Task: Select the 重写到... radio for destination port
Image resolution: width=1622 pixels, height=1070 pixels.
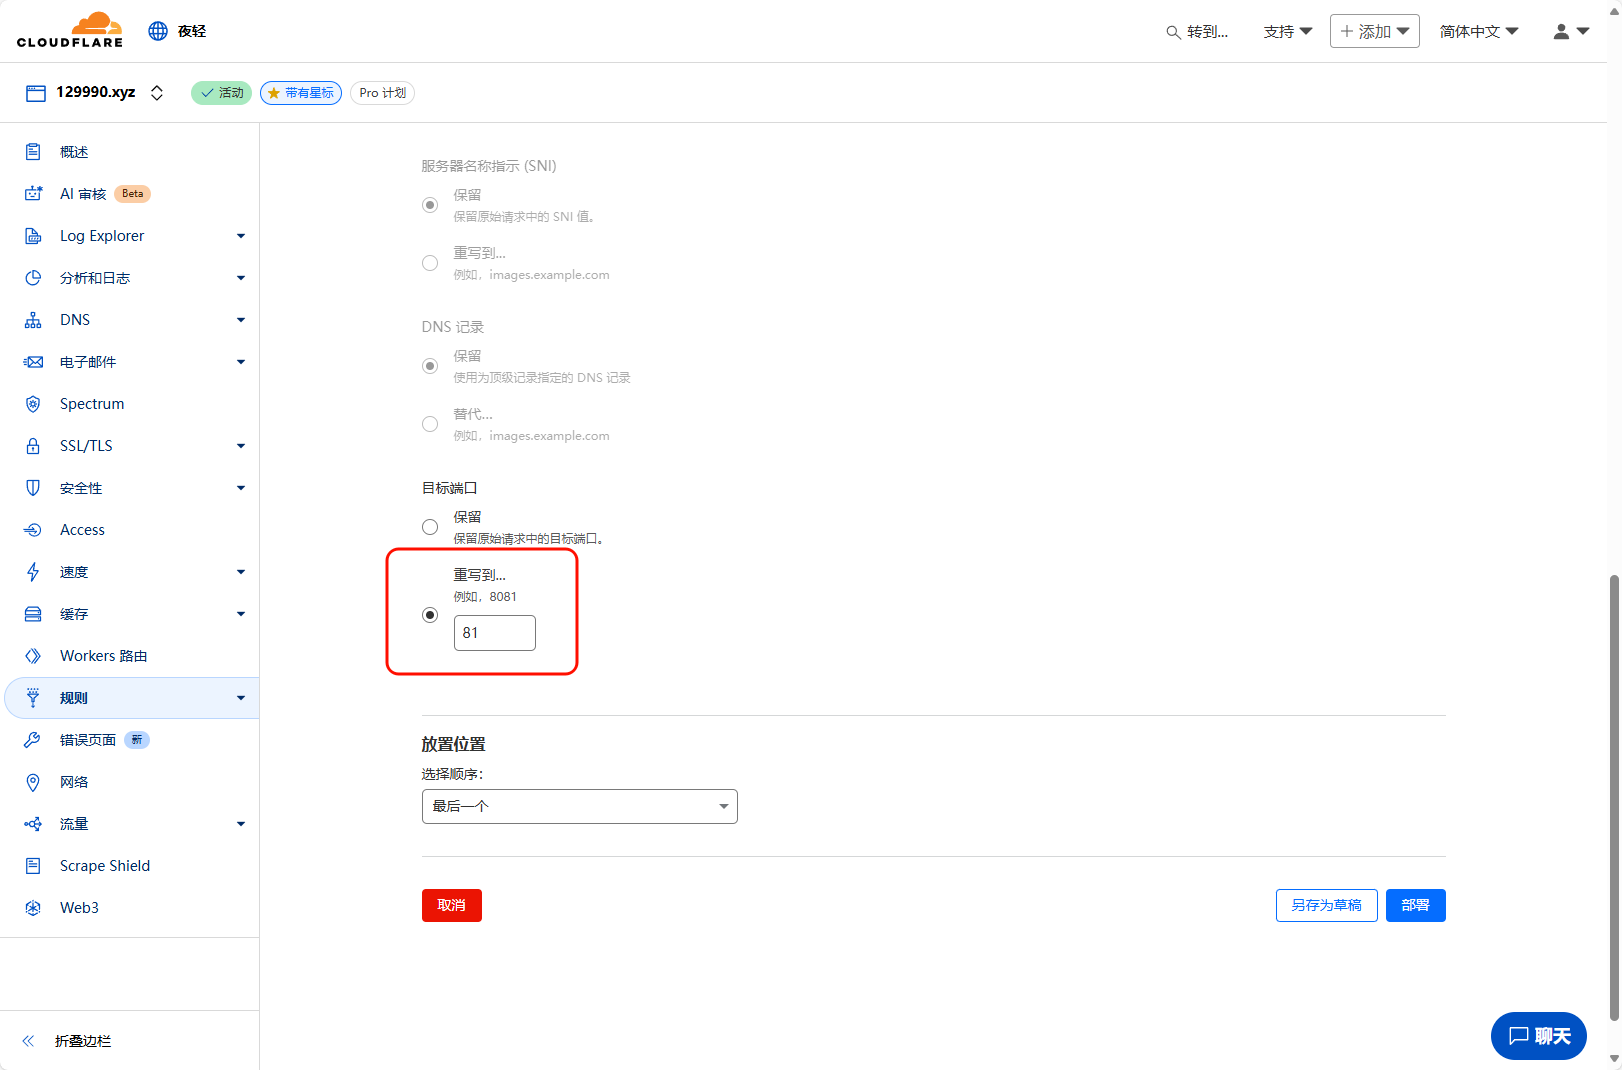Action: pyautogui.click(x=430, y=615)
